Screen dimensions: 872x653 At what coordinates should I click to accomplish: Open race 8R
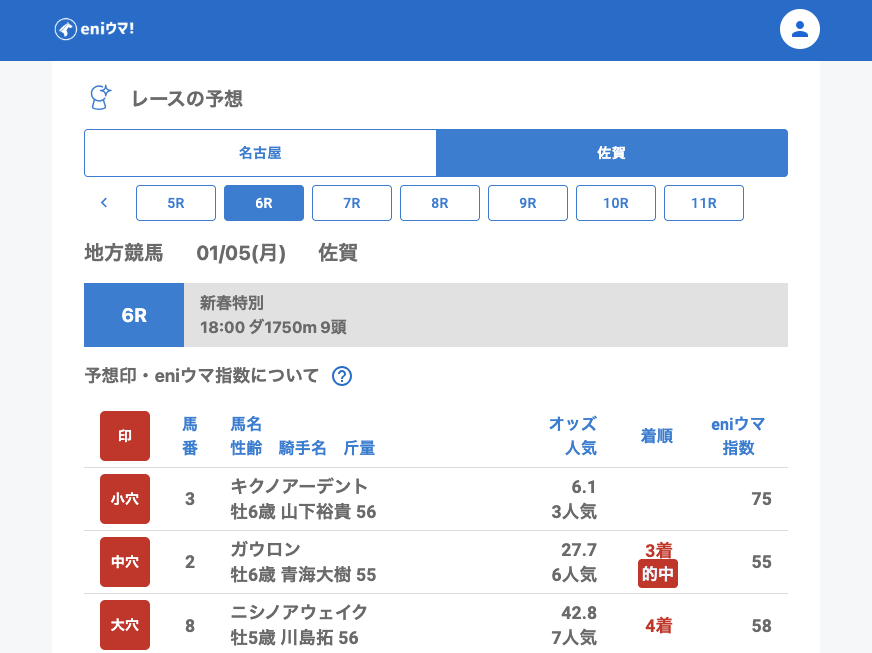(440, 203)
